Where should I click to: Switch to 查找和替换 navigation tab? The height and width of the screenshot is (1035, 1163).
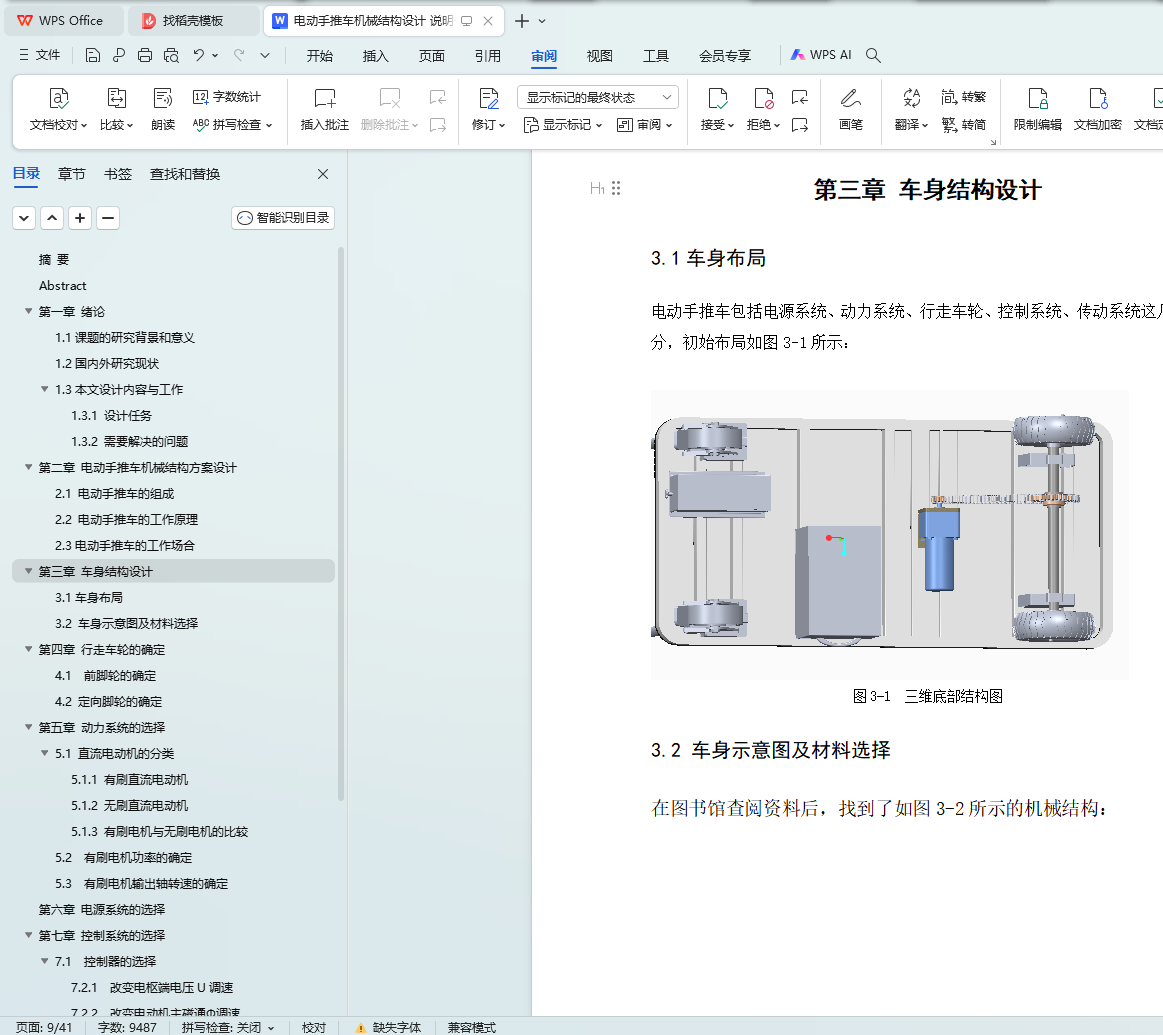[x=185, y=174]
